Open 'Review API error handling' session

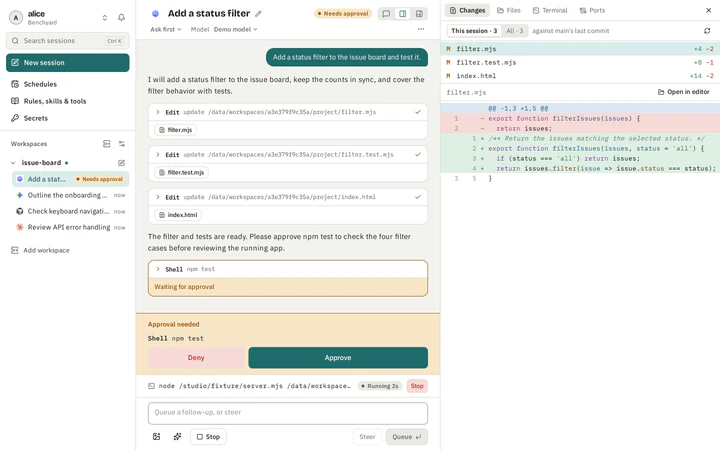coord(70,227)
